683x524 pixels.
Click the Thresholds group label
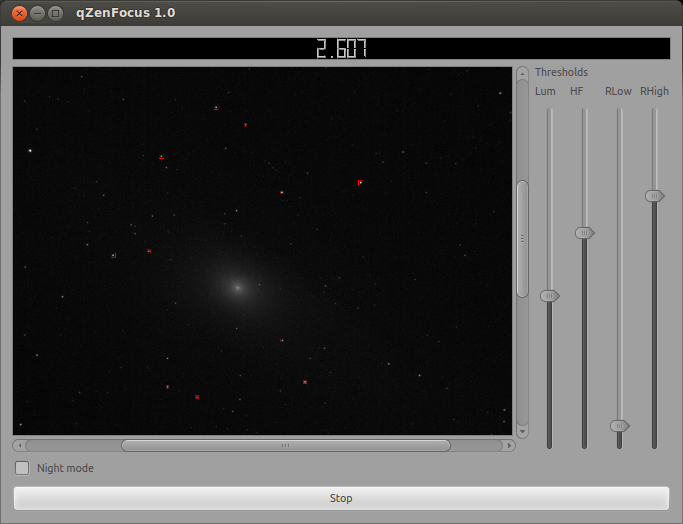(x=561, y=72)
